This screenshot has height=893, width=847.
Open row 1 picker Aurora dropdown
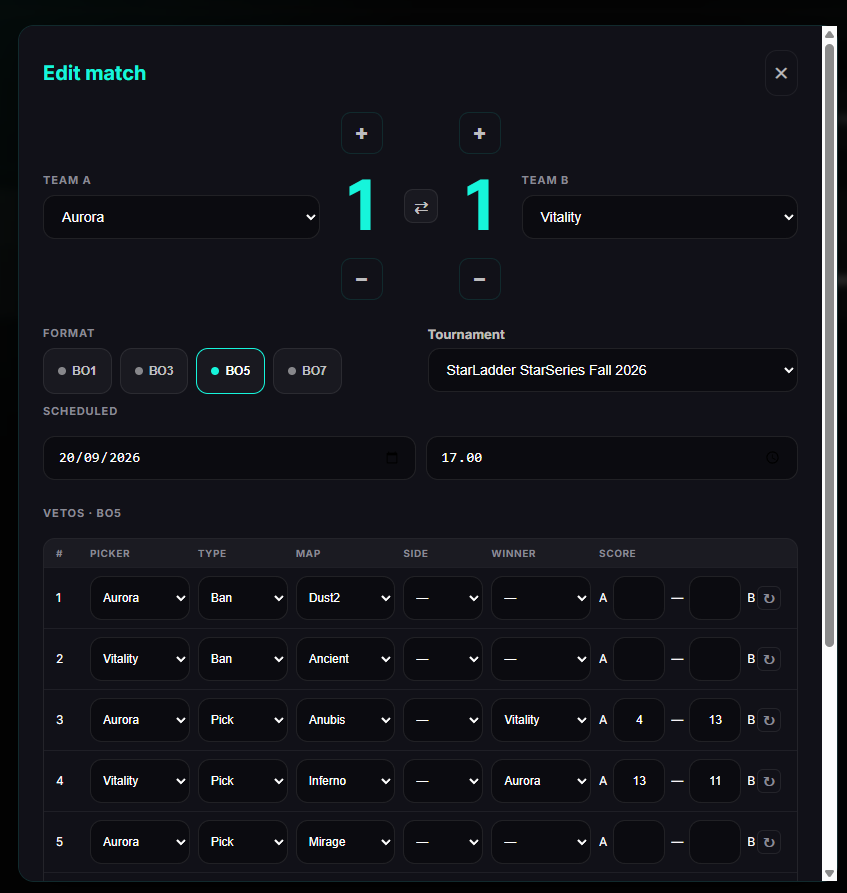[x=140, y=598]
